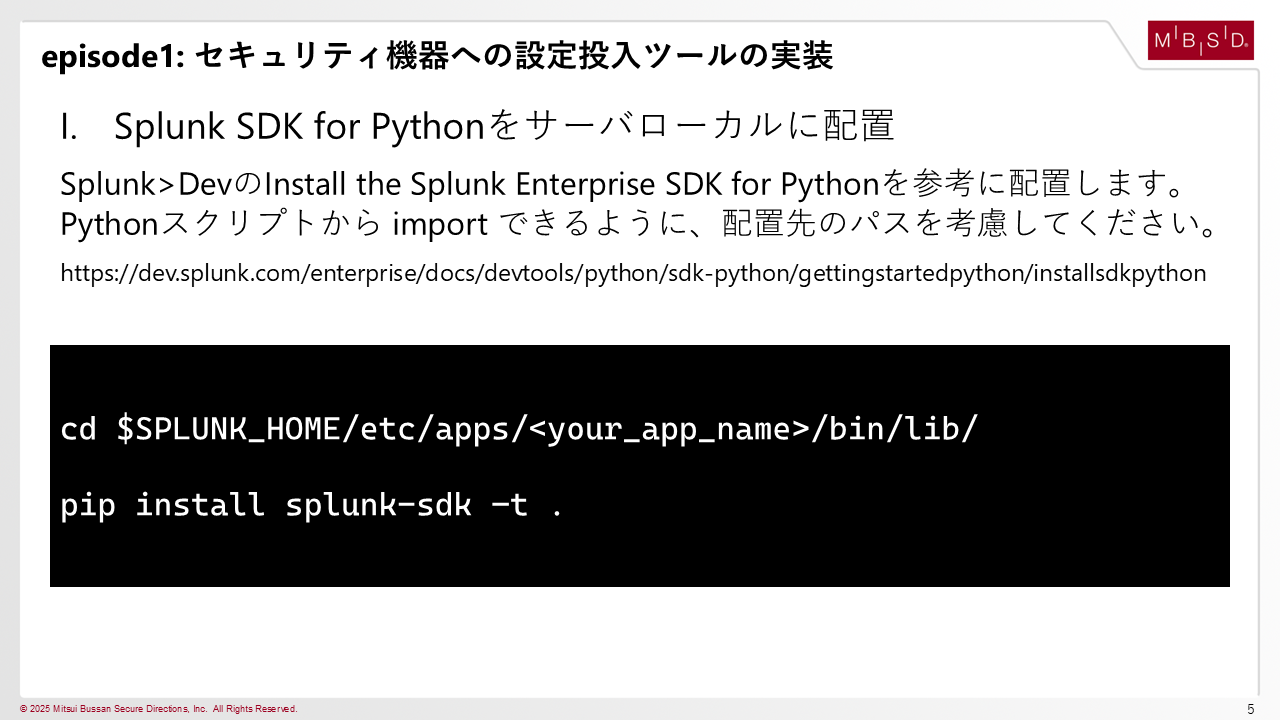
Task: Click the Mitsui Bussan copyright notice
Action: (158, 709)
